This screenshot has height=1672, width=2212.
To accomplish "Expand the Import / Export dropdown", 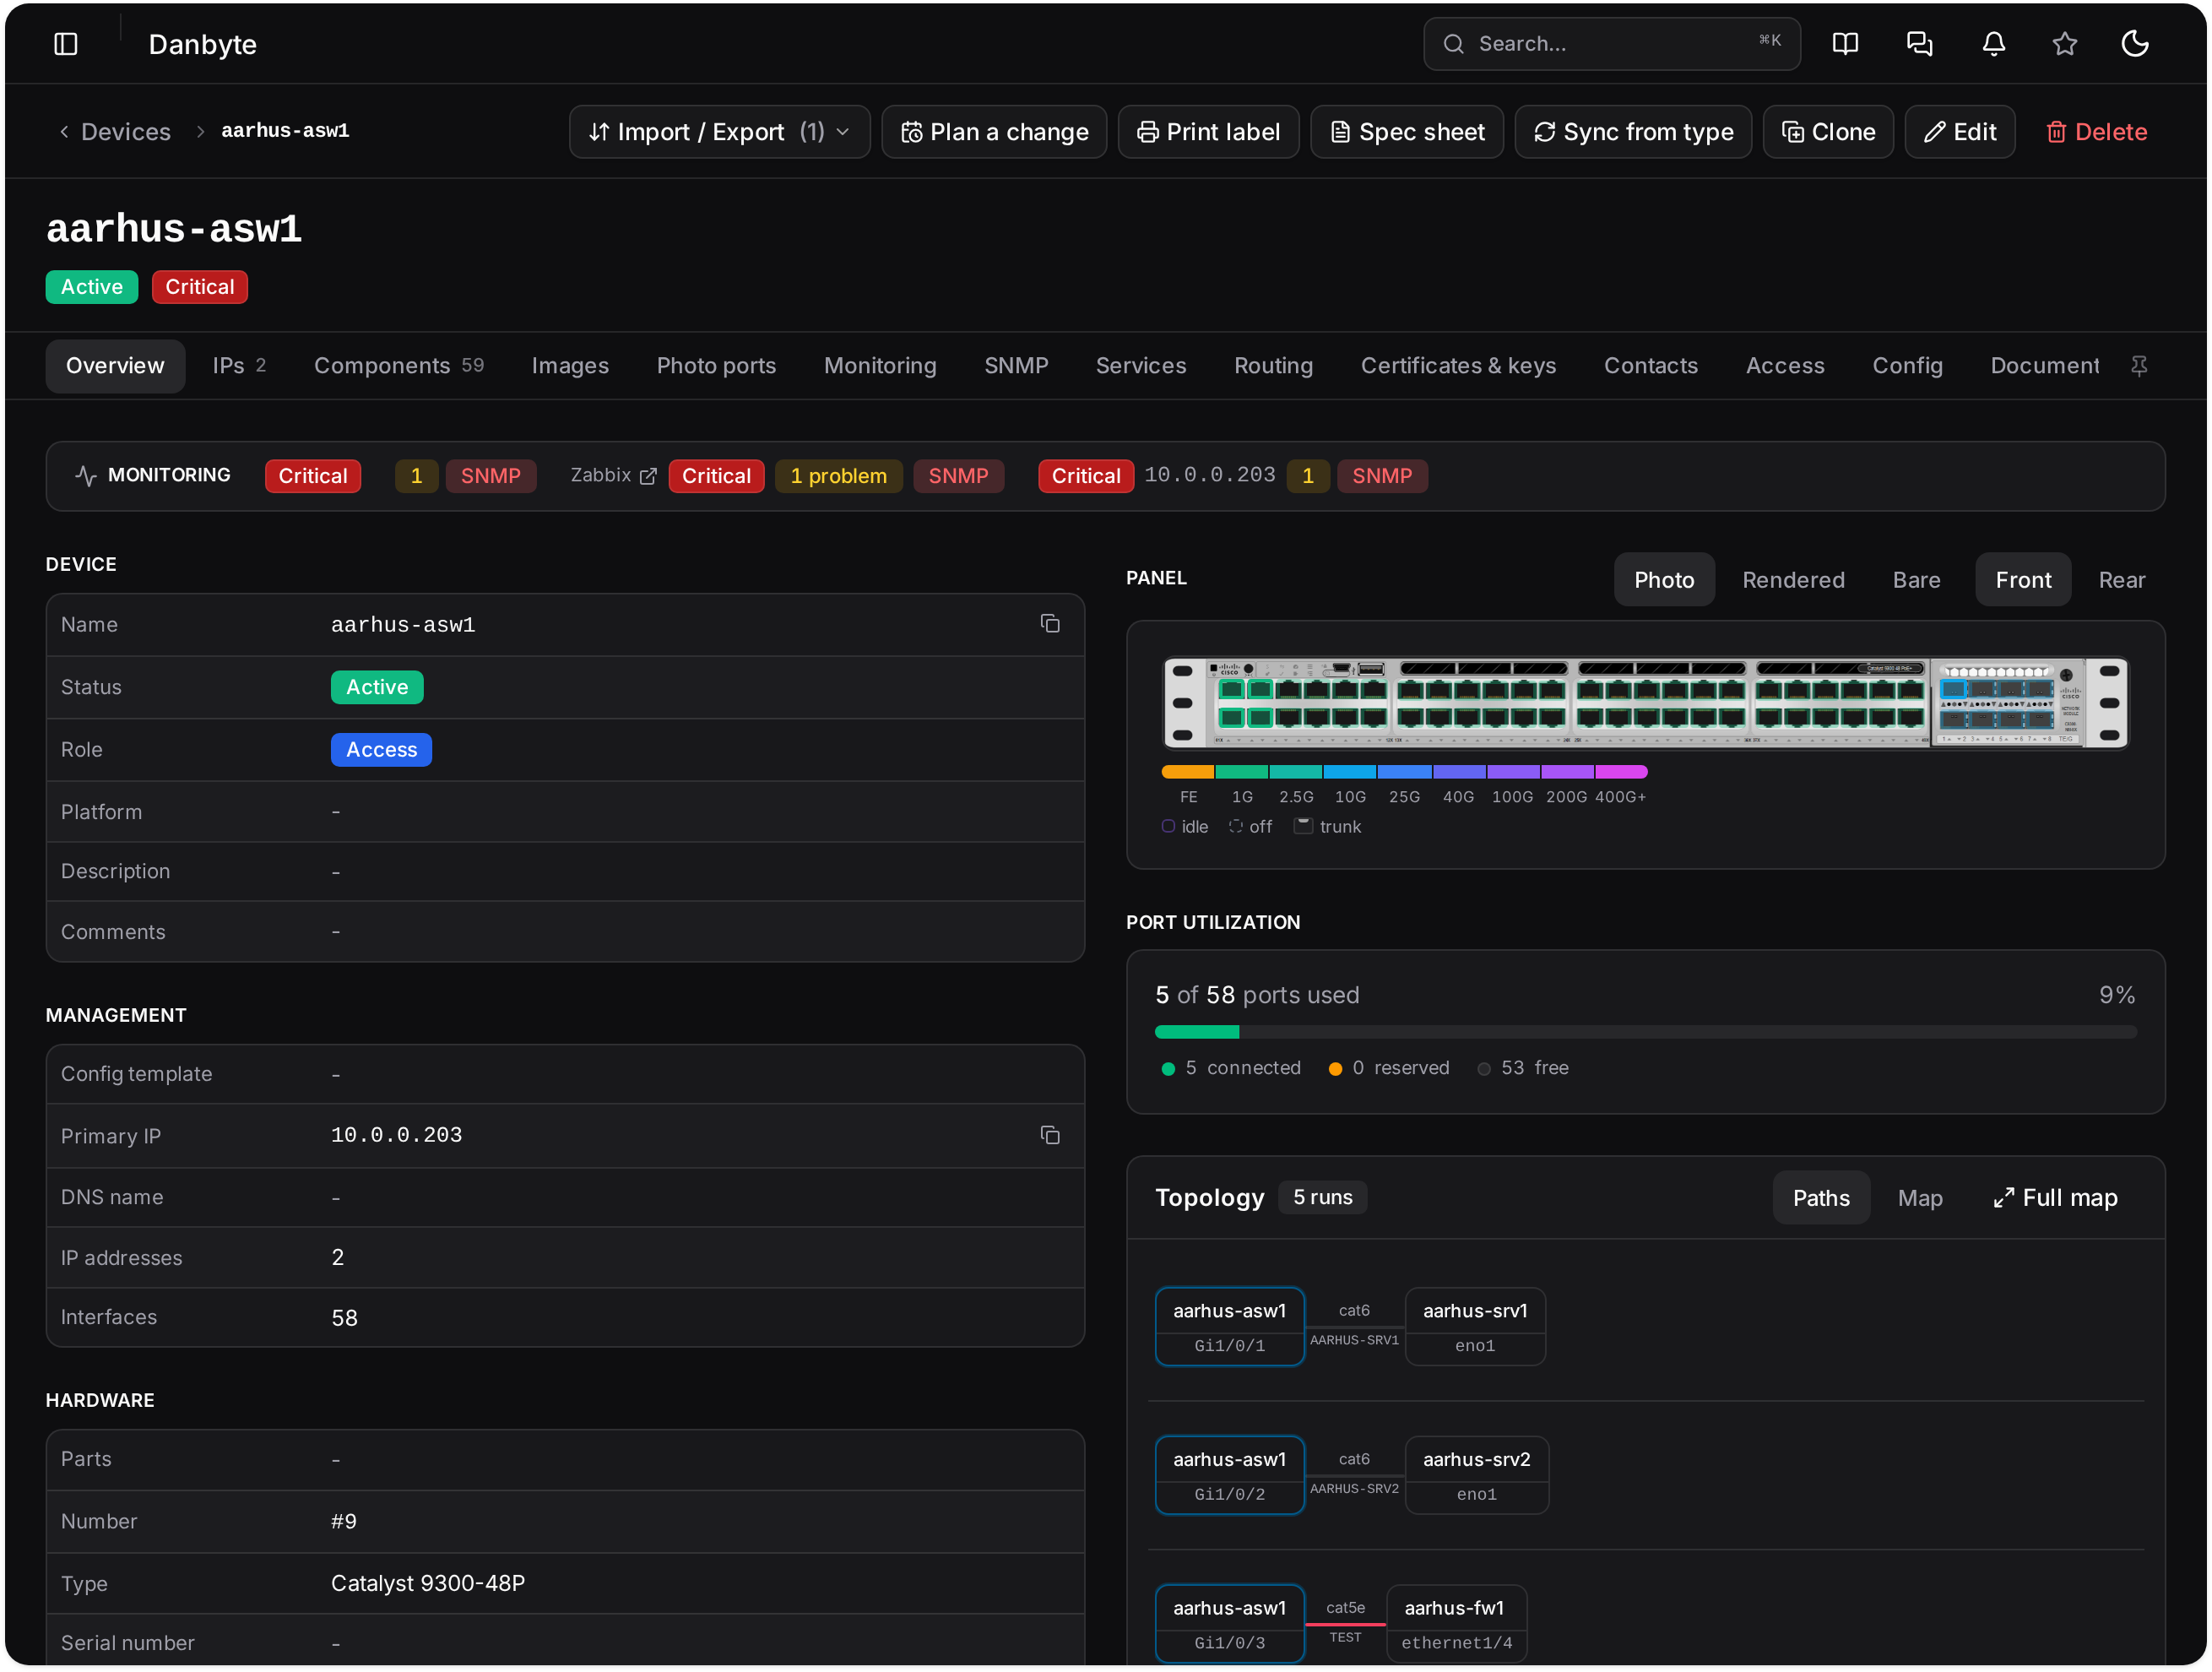I will [719, 132].
